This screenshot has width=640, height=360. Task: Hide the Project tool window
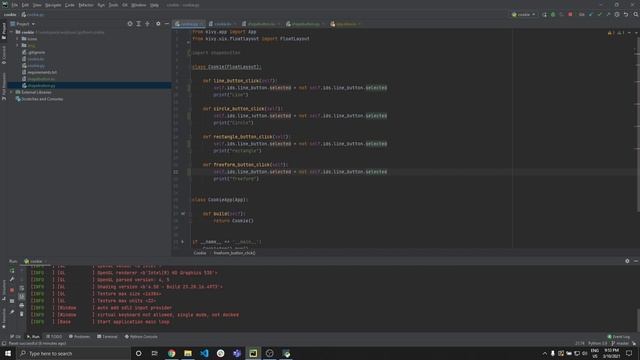167,24
